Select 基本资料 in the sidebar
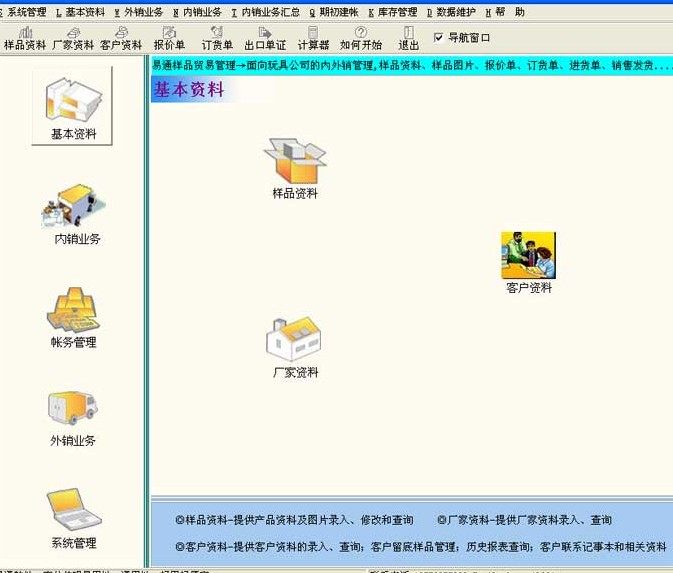673x573 pixels. click(x=73, y=106)
